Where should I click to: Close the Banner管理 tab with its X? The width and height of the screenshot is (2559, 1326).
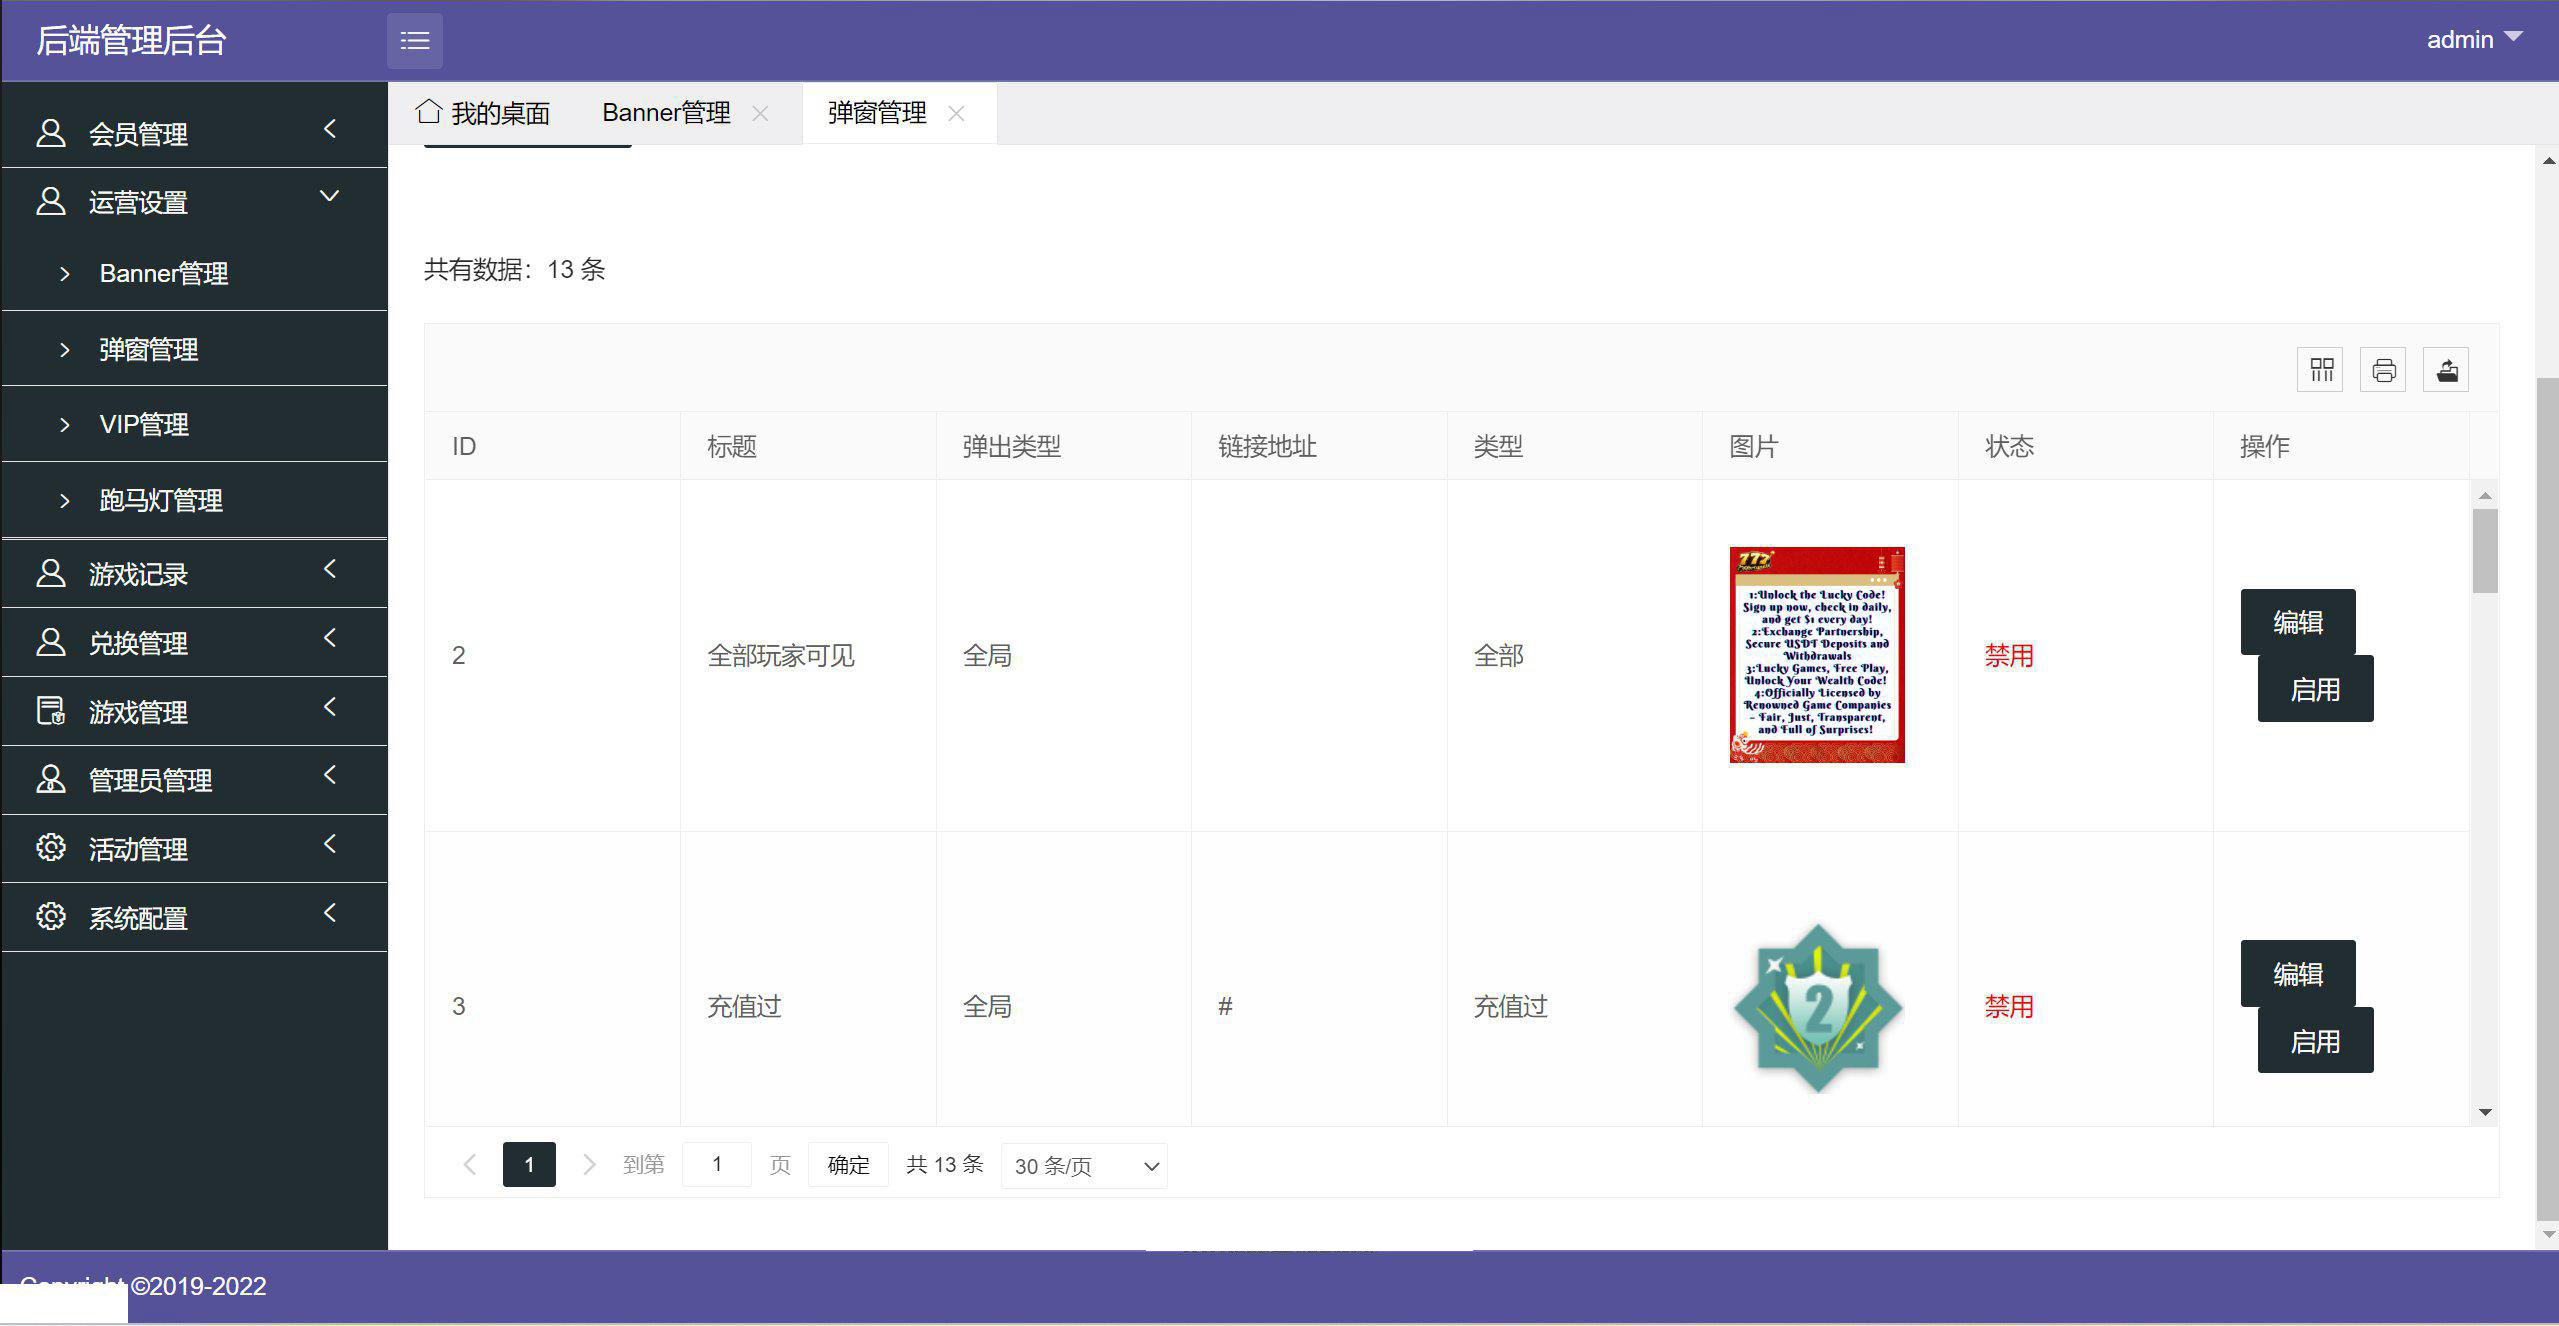click(760, 114)
